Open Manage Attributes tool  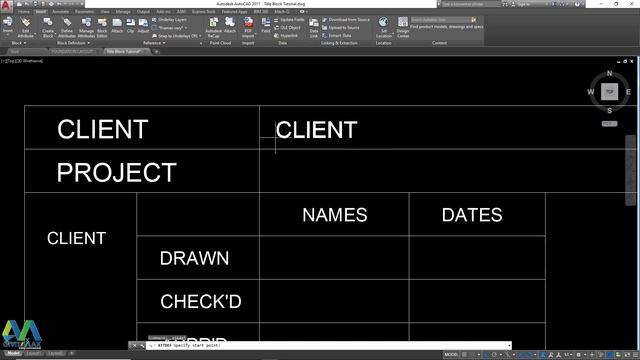tap(86, 27)
